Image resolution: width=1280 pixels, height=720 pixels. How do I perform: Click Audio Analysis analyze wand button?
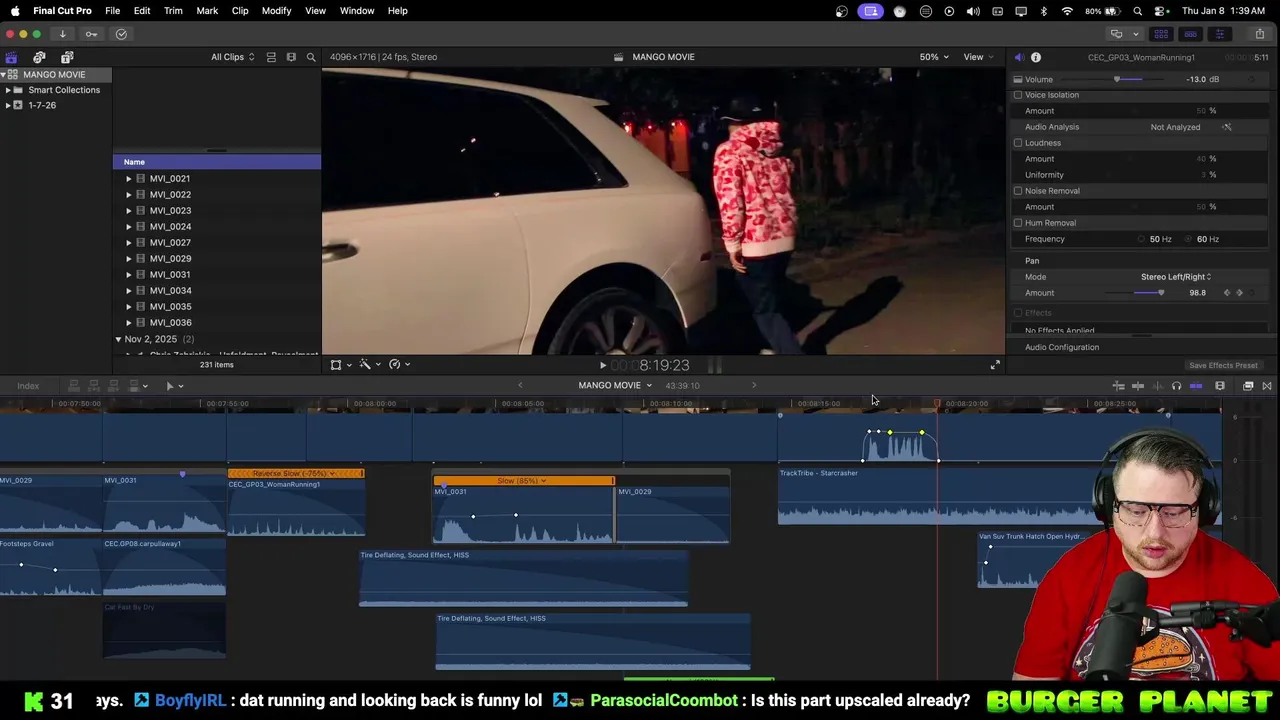click(x=1227, y=127)
